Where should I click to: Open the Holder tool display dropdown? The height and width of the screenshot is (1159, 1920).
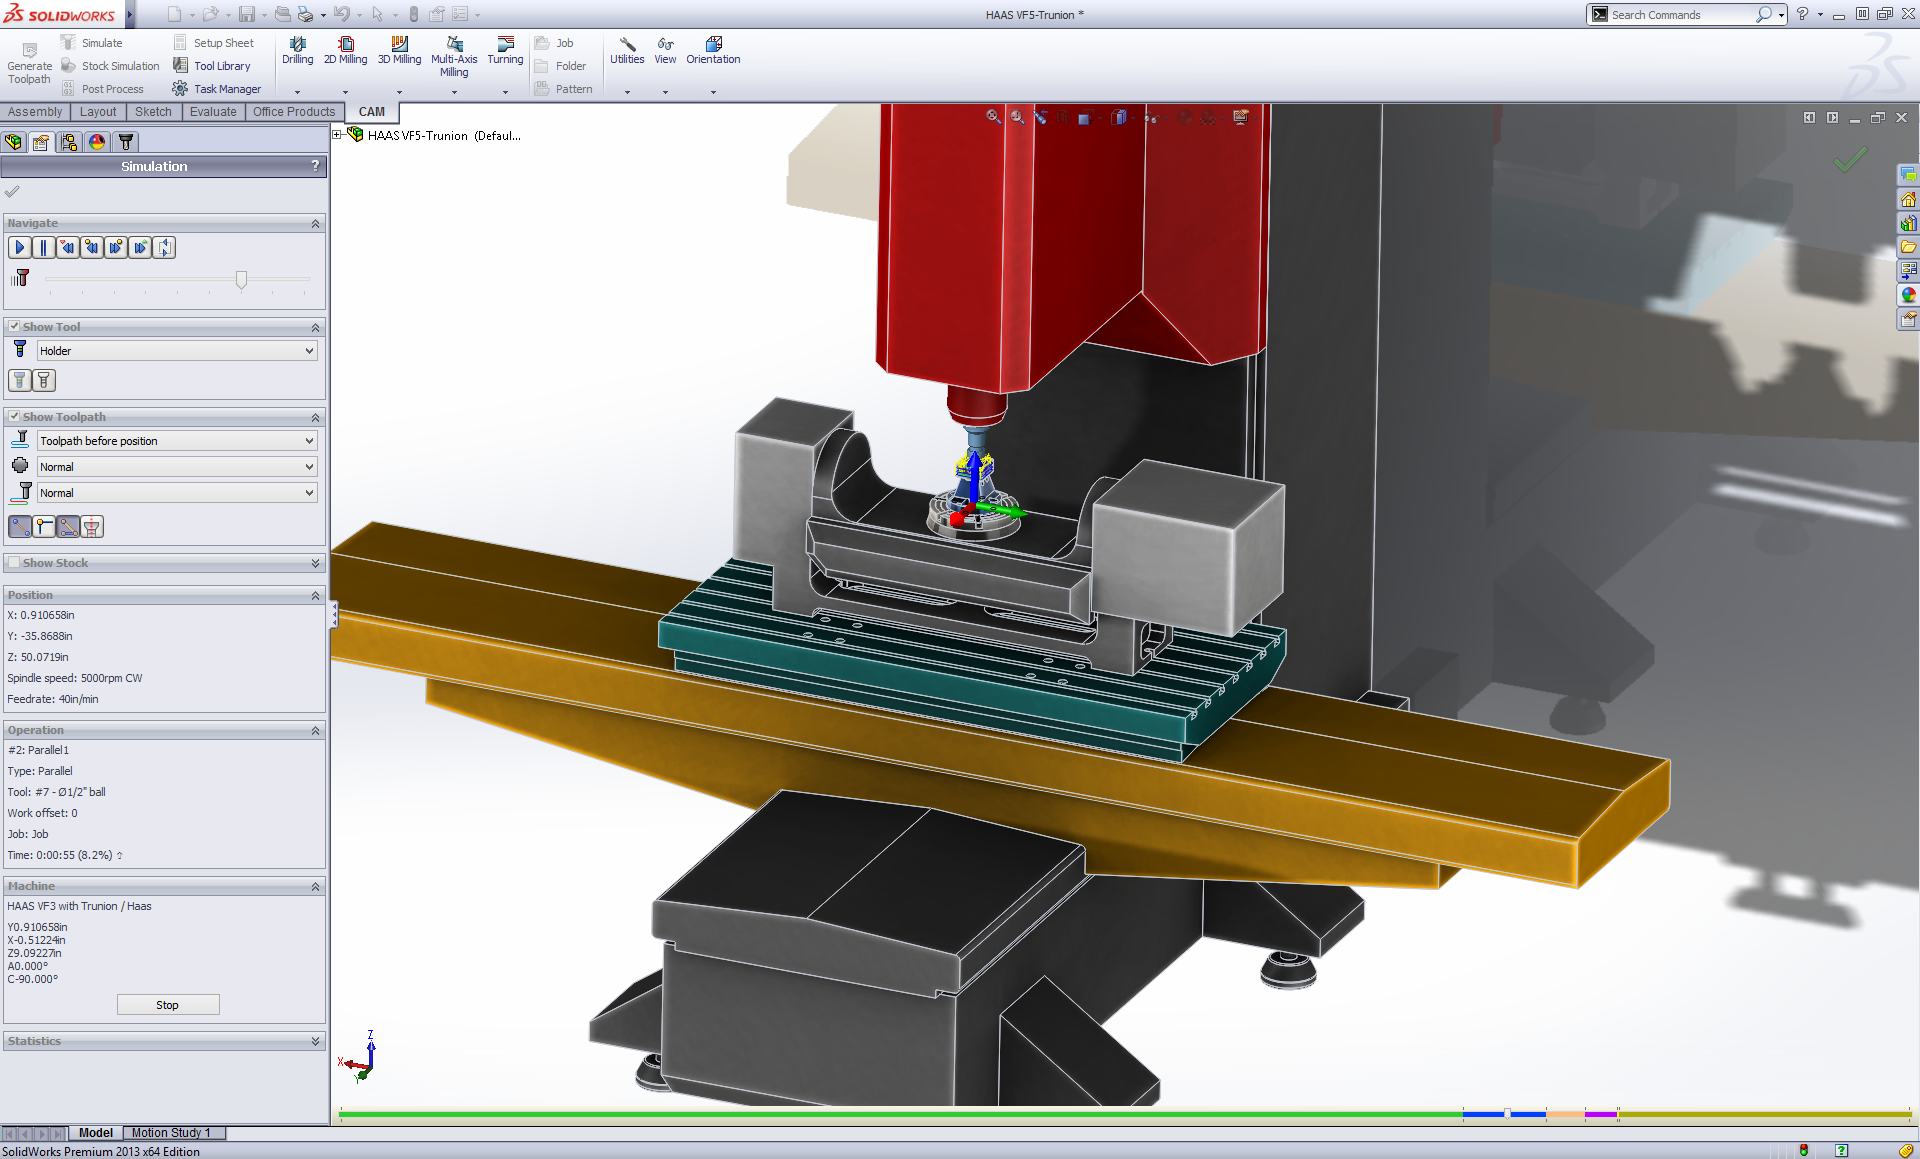177,351
